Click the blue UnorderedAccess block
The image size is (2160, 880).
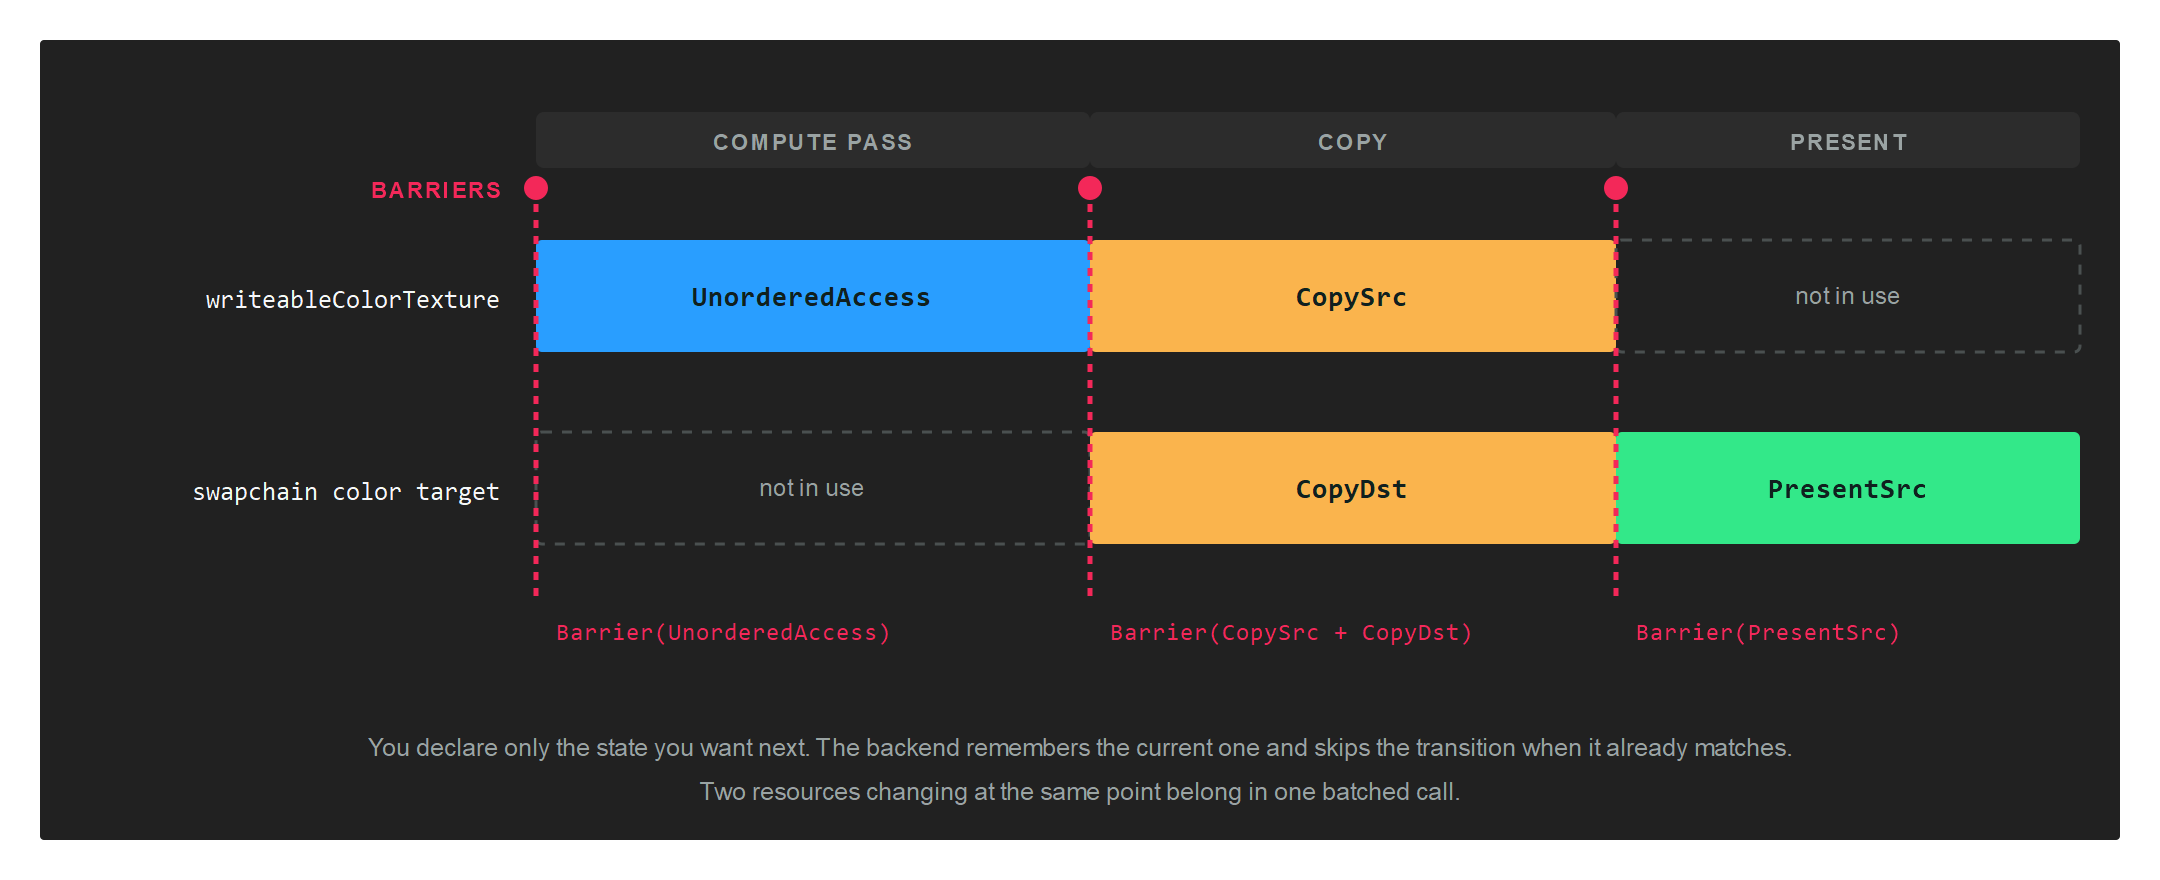tap(813, 296)
